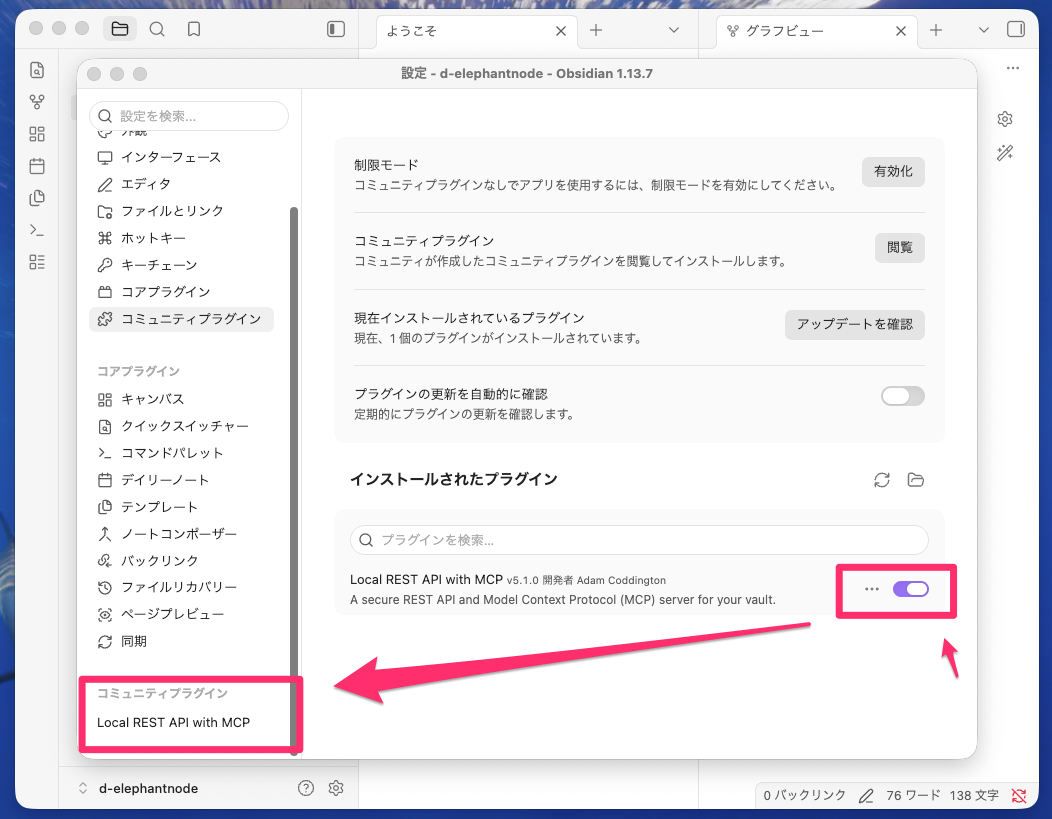
Task: Open コマンドパレット plugin settings
Action: [181, 453]
